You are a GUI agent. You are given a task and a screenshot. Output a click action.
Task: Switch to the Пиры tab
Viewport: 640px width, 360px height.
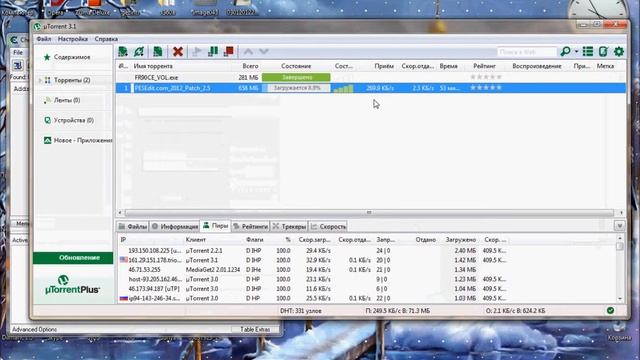[216, 225]
